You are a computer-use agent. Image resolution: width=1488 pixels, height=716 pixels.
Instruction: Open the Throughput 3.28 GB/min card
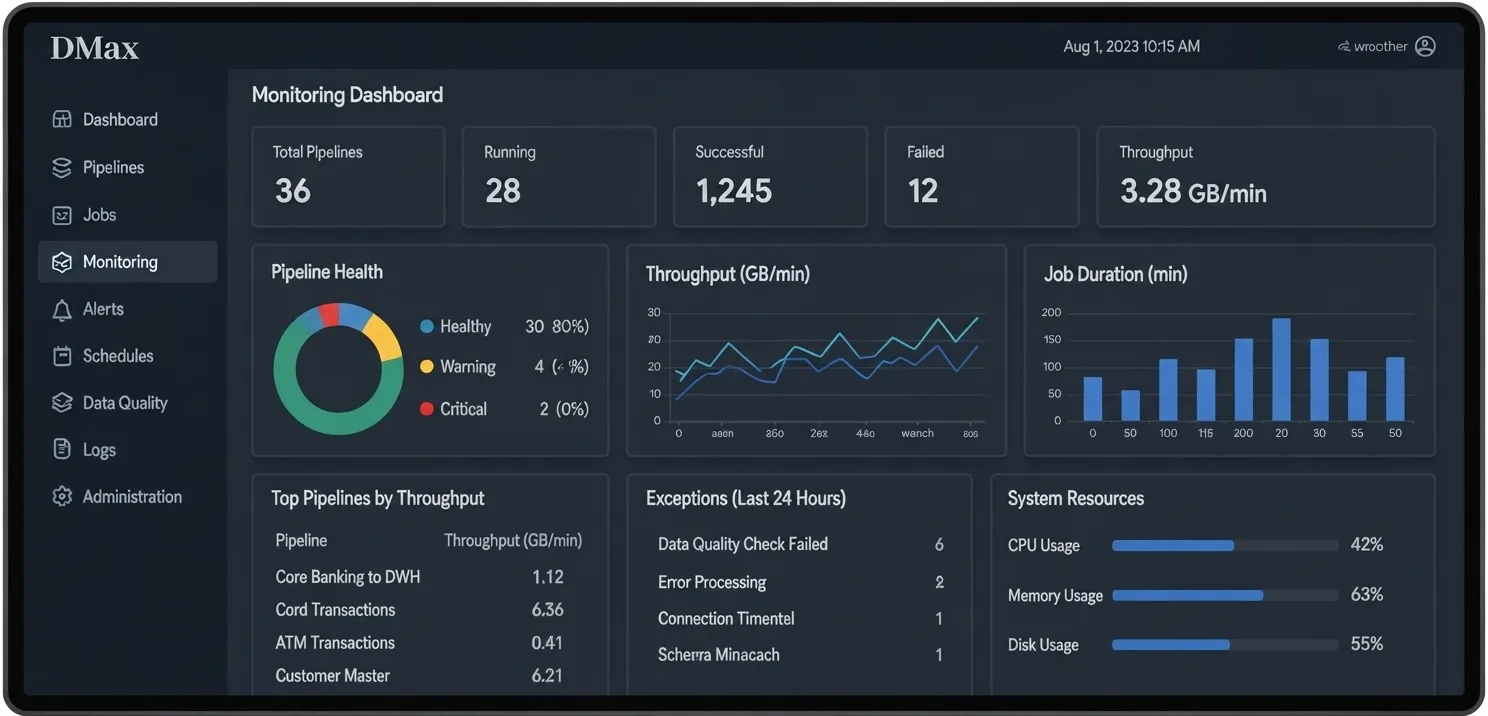pos(1266,177)
